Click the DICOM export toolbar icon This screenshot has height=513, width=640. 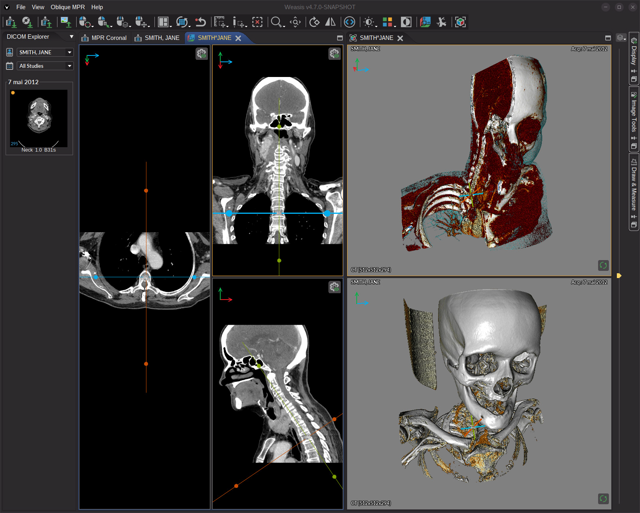47,22
